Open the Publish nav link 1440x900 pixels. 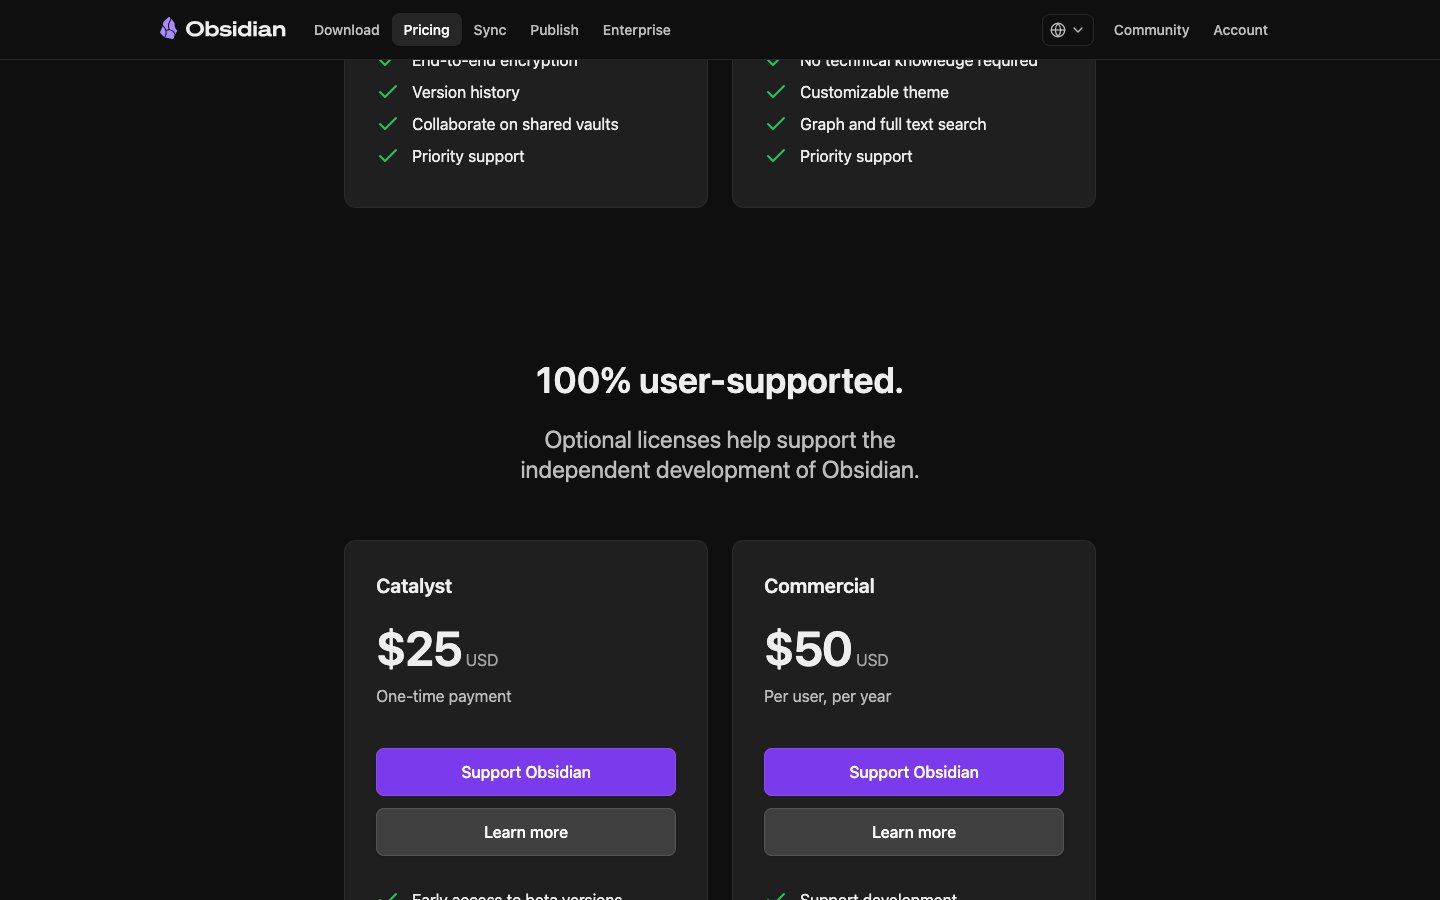click(x=554, y=30)
